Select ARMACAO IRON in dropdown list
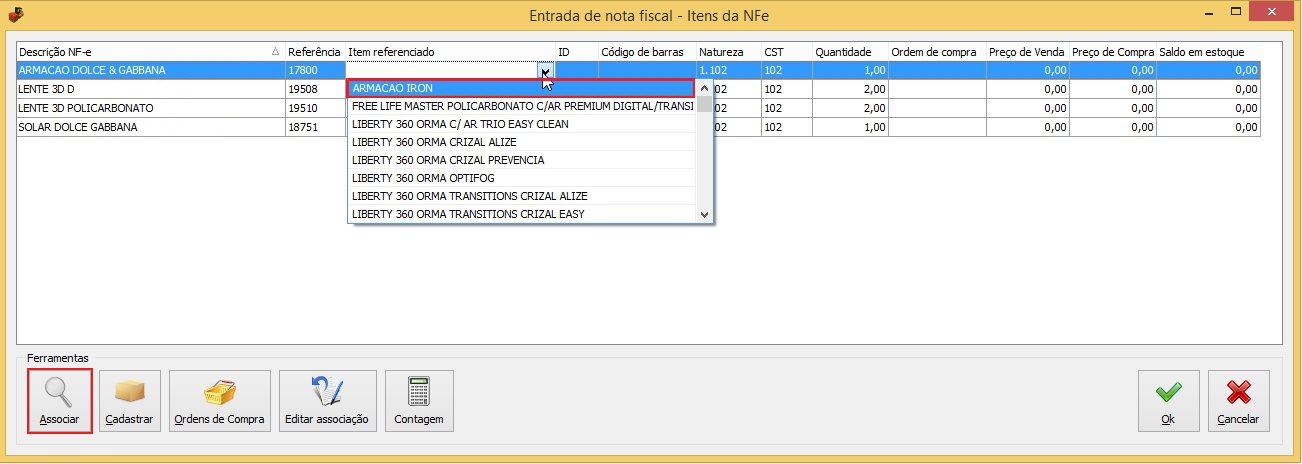 (521, 88)
